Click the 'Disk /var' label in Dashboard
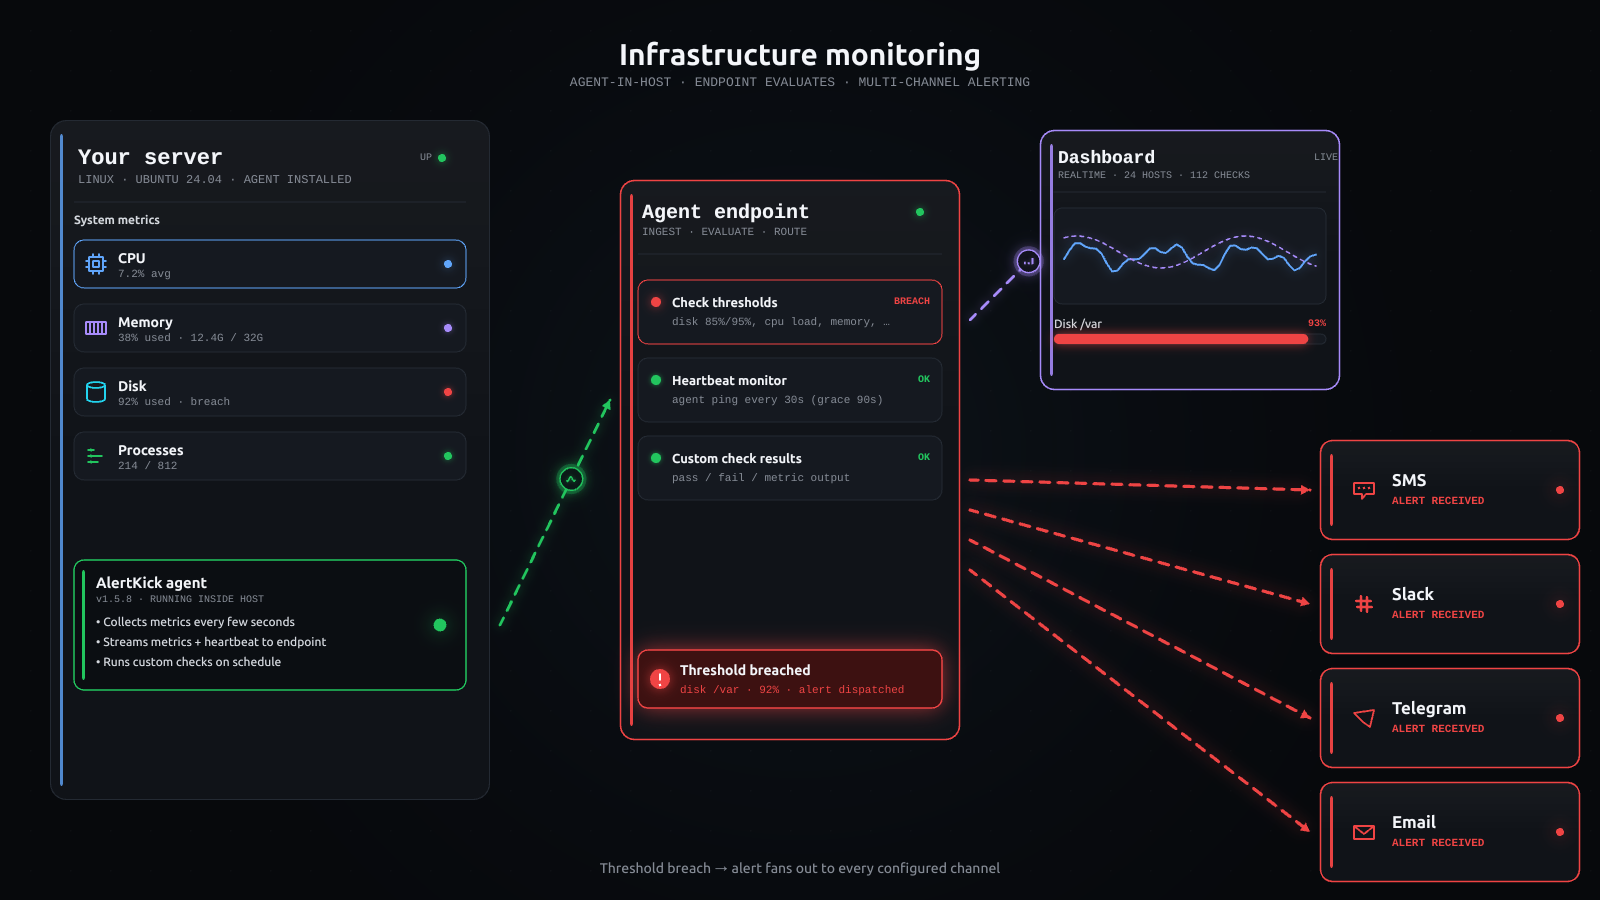The width and height of the screenshot is (1600, 900). [x=1078, y=324]
